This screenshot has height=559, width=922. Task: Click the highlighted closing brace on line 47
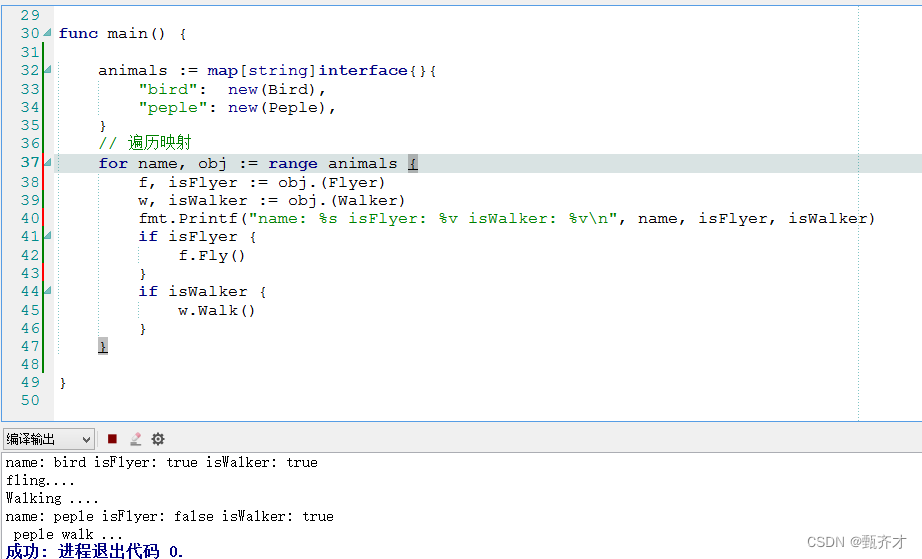click(103, 346)
